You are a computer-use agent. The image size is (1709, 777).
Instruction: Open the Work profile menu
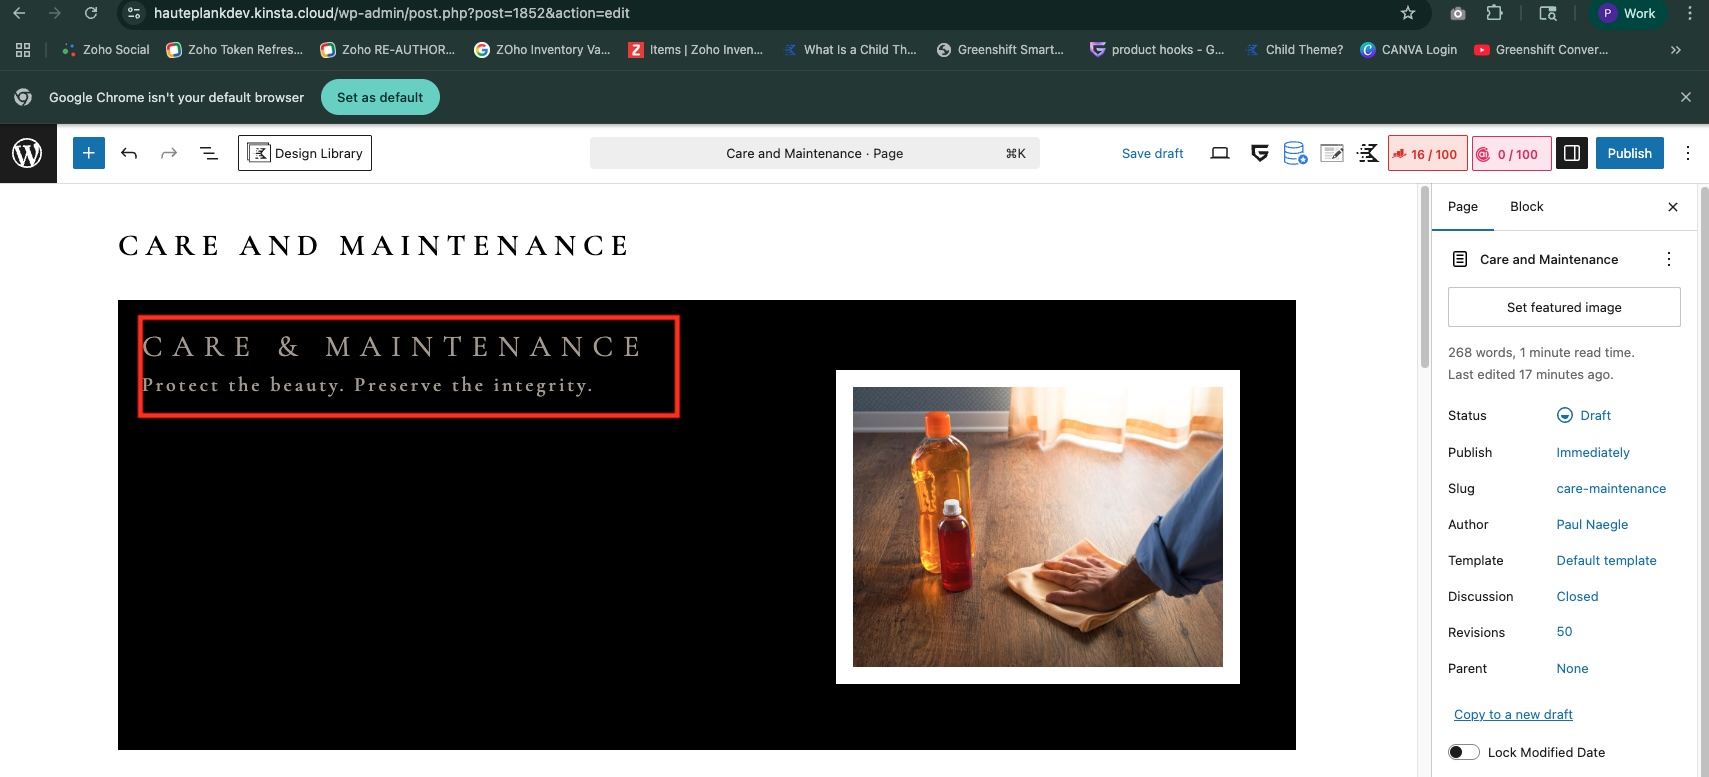coord(1628,13)
